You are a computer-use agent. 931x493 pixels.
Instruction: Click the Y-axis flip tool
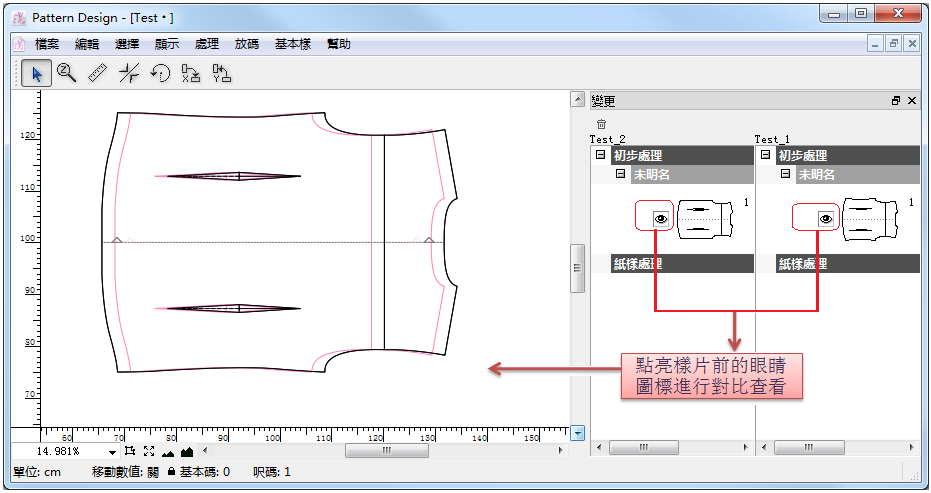(x=221, y=73)
